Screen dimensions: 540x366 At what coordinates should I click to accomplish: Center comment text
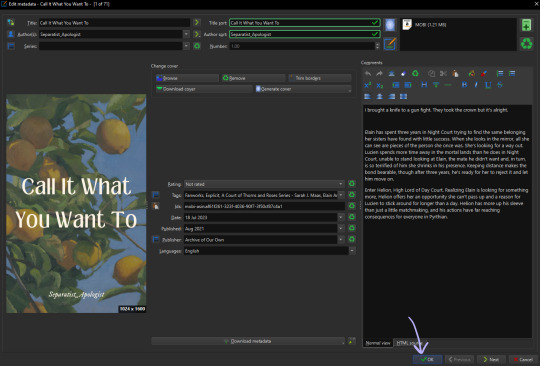click(380, 96)
